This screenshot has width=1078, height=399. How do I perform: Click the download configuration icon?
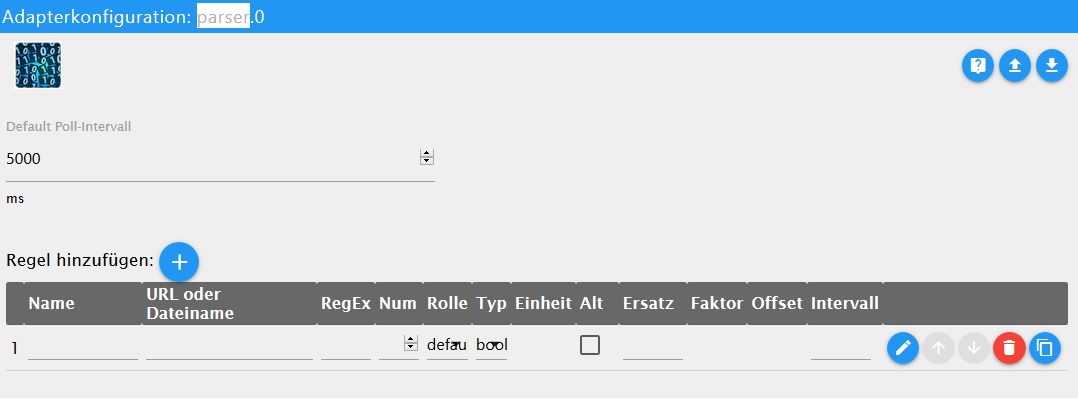coord(1052,66)
